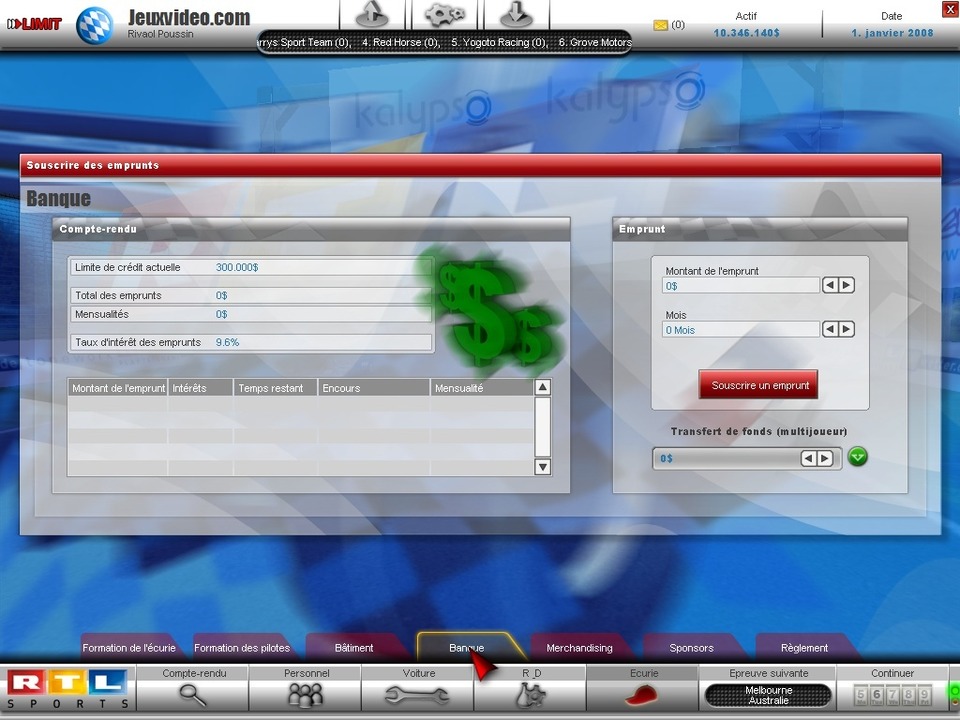Image resolution: width=960 pixels, height=720 pixels.
Task: Increase the Montant de l'emprunt amount
Action: [847, 285]
